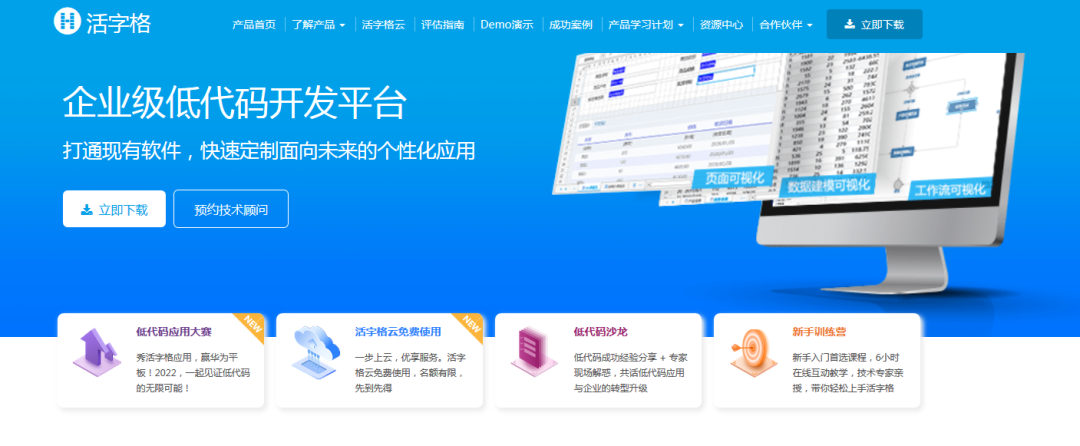This screenshot has height=446, width=1080.
Task: Click the 预约技术顾问 button
Action: [231, 209]
